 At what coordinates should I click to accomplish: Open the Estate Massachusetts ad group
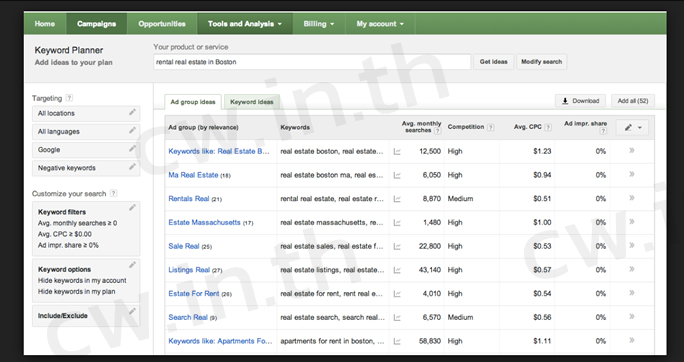(204, 222)
